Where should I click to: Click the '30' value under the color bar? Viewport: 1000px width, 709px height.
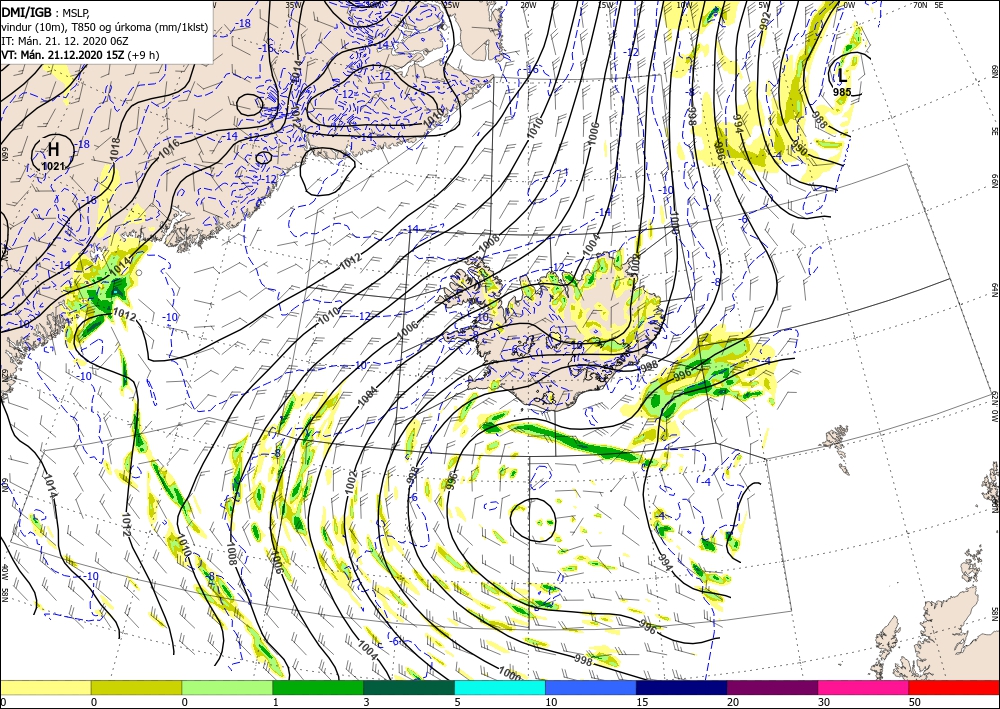click(824, 703)
